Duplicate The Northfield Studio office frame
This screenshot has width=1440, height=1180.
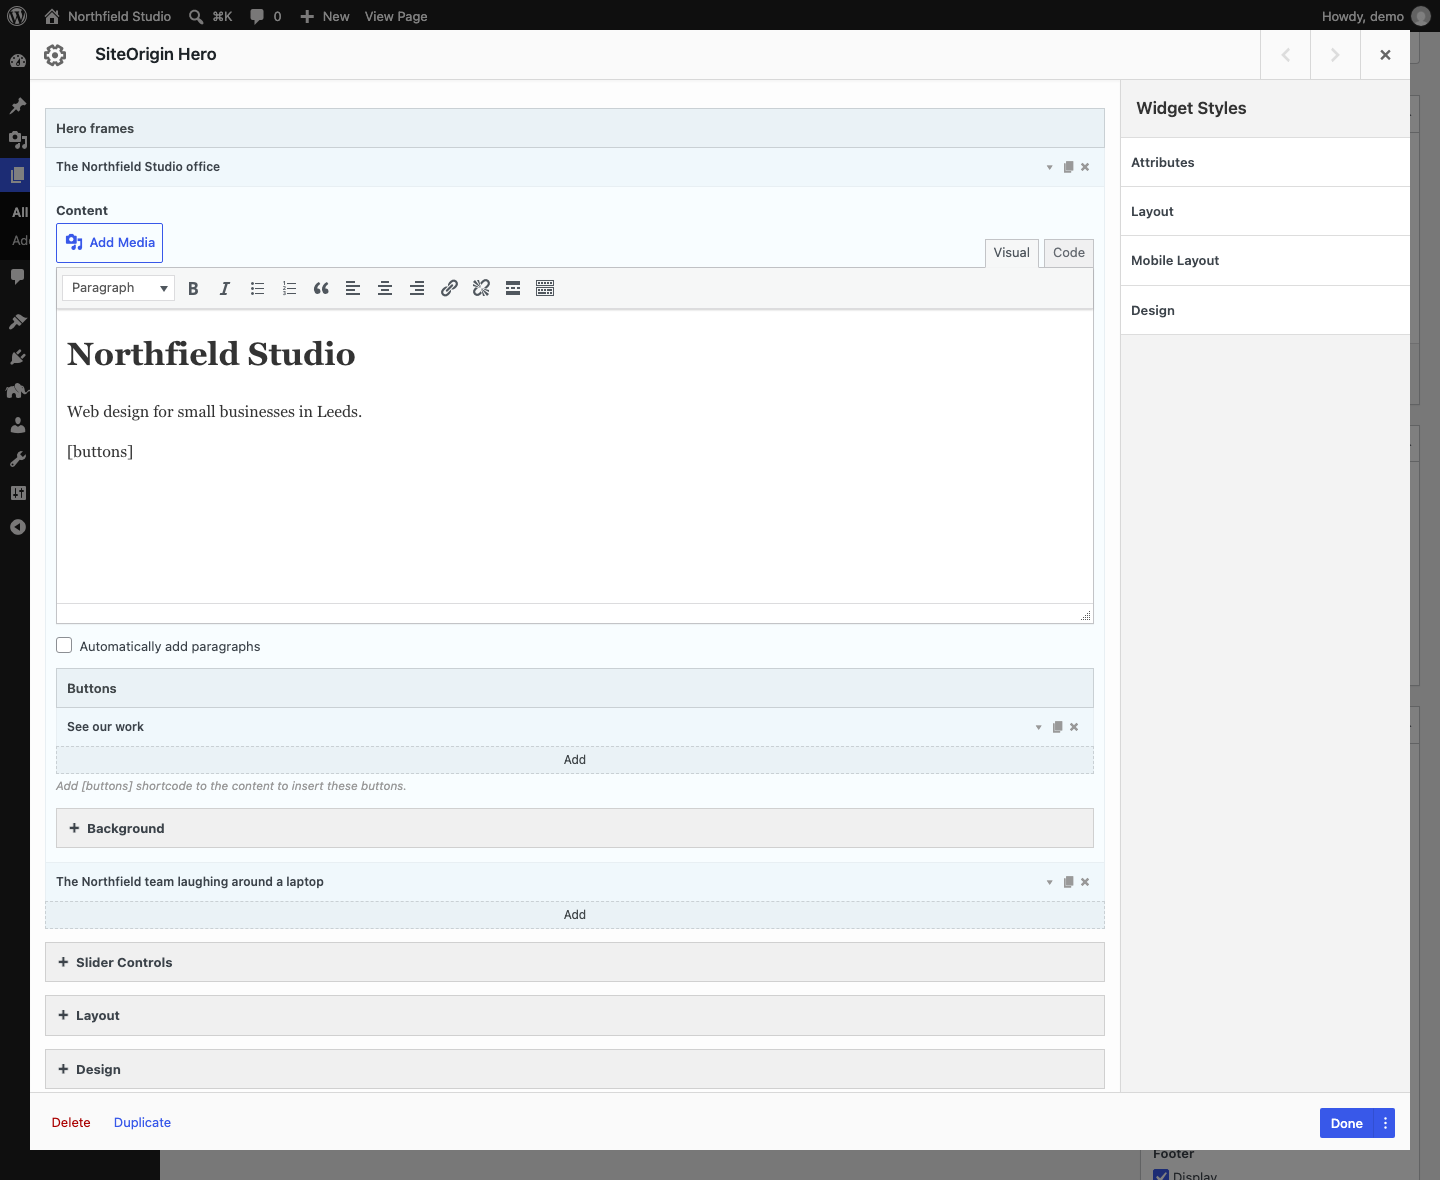point(1068,167)
